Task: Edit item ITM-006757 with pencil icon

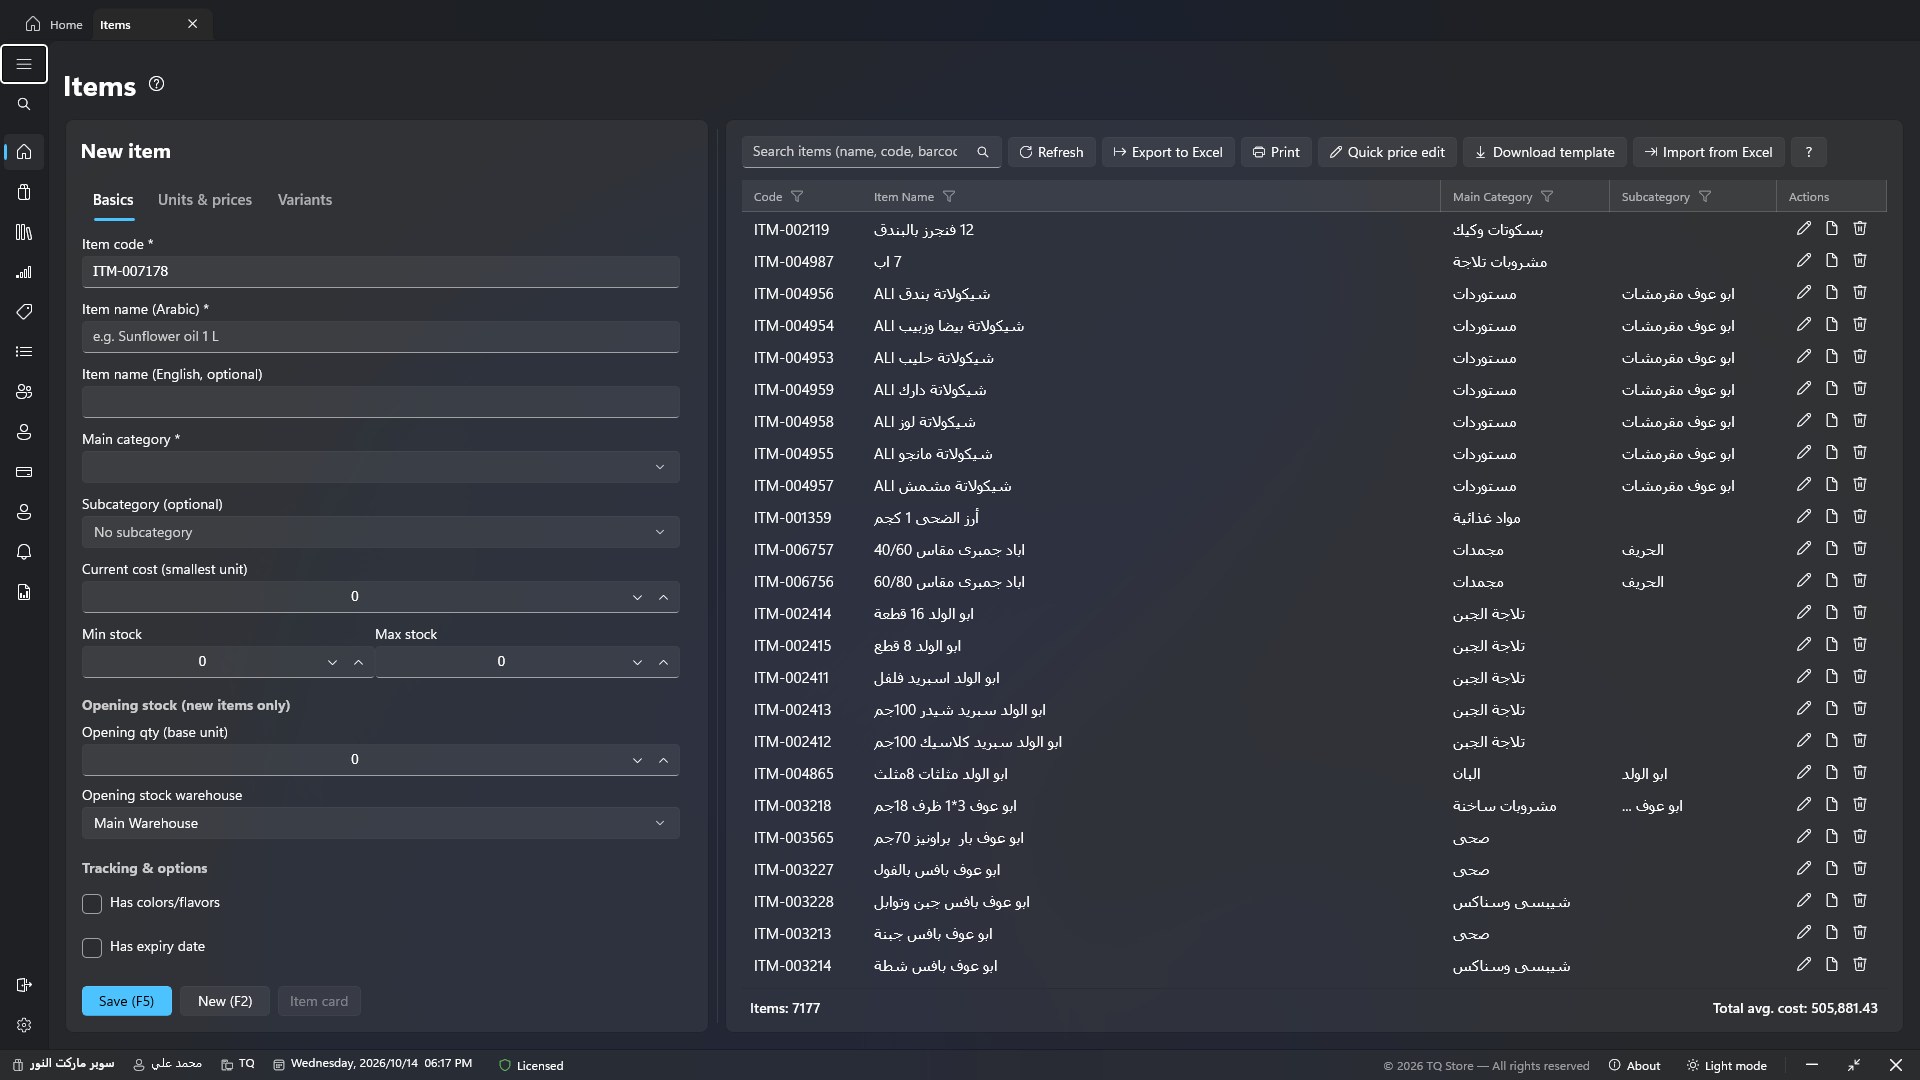Action: pos(1803,549)
